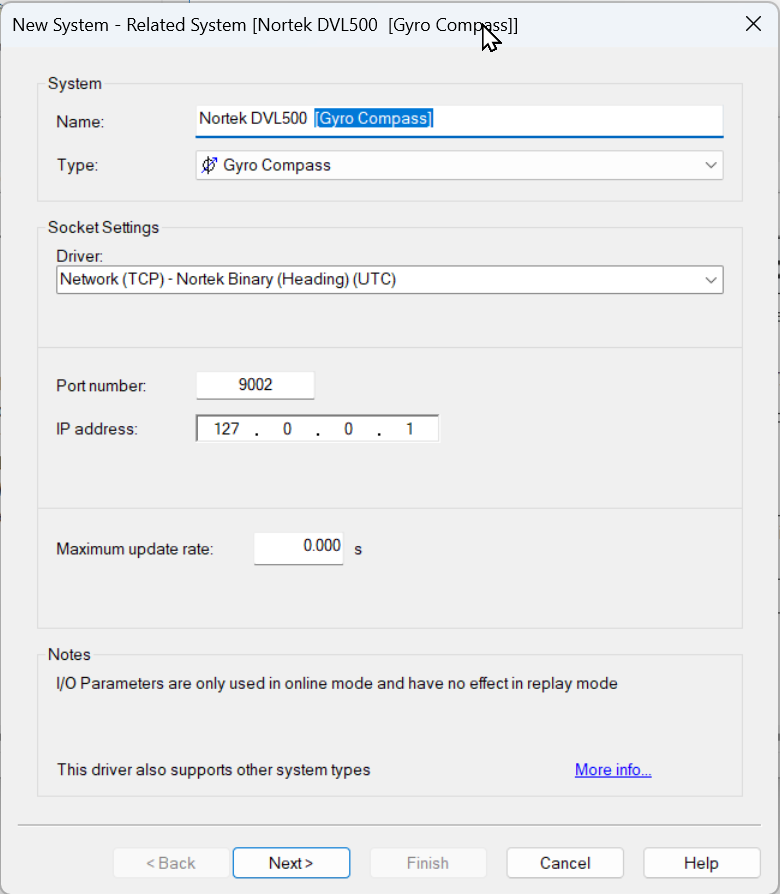Click the first IP address octet 127
The image size is (780, 894).
pyautogui.click(x=227, y=429)
